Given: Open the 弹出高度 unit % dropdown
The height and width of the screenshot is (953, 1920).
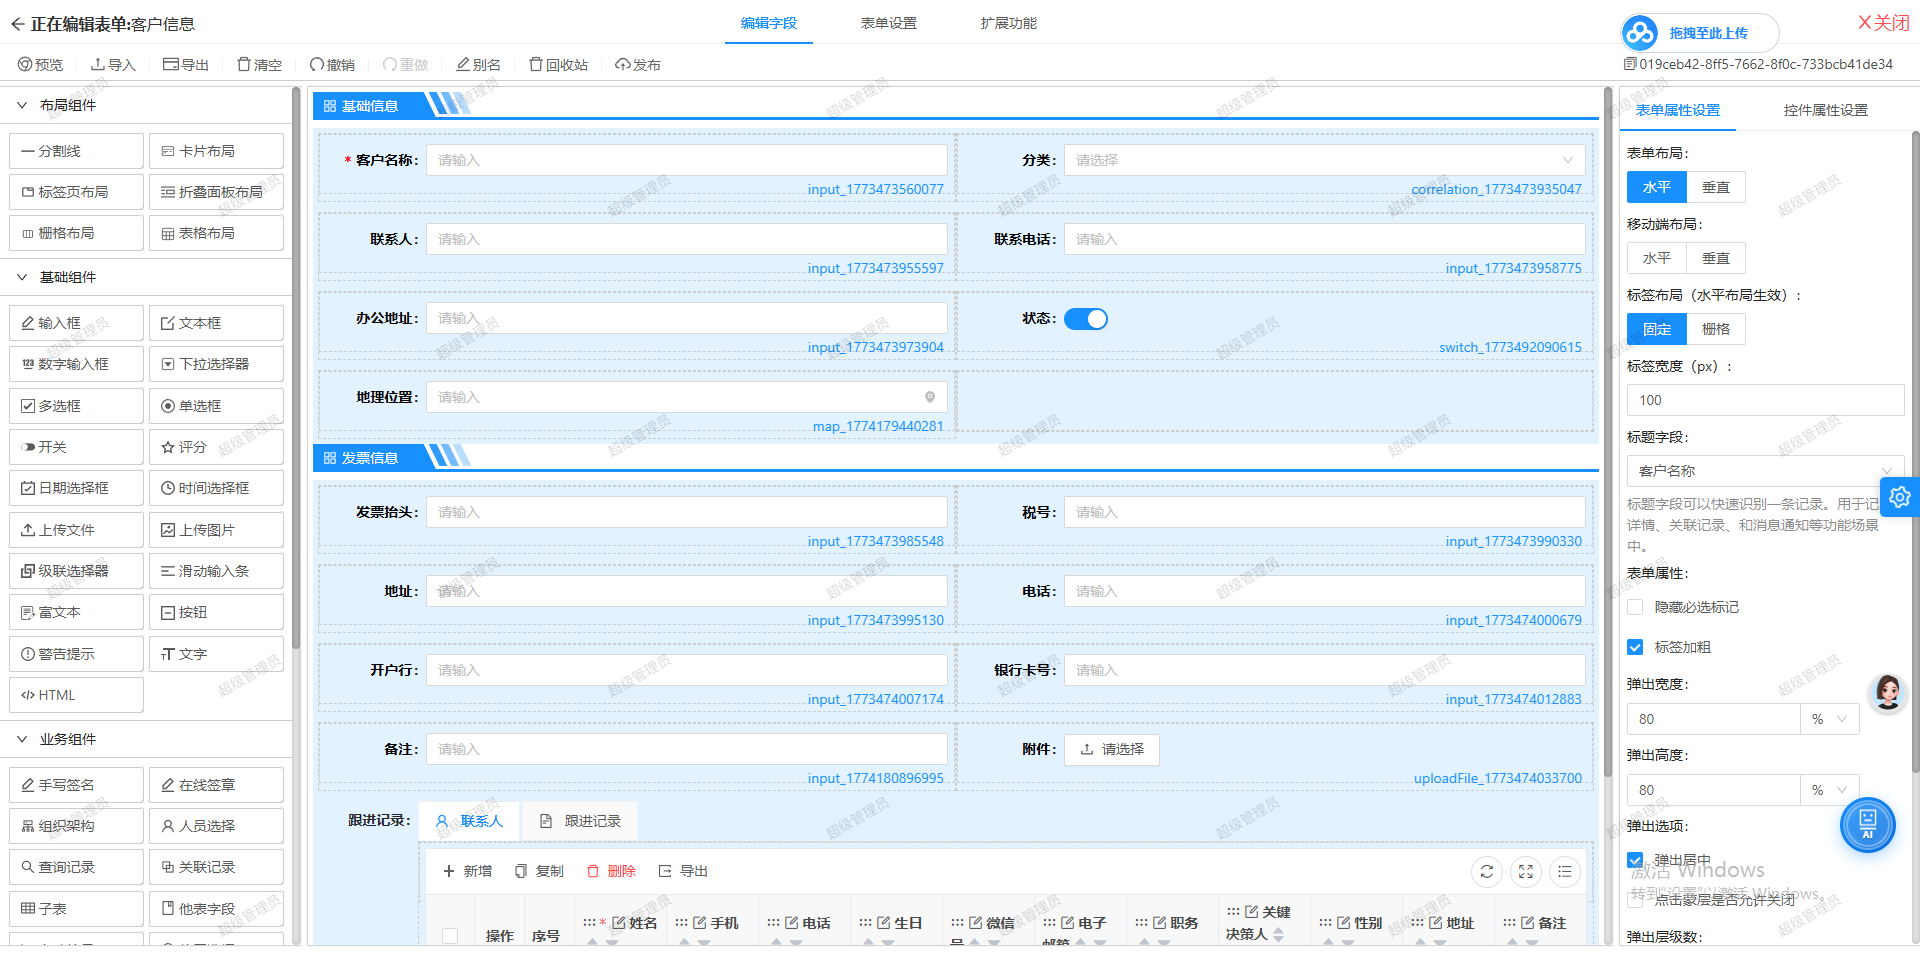Looking at the screenshot, I should click(x=1830, y=790).
